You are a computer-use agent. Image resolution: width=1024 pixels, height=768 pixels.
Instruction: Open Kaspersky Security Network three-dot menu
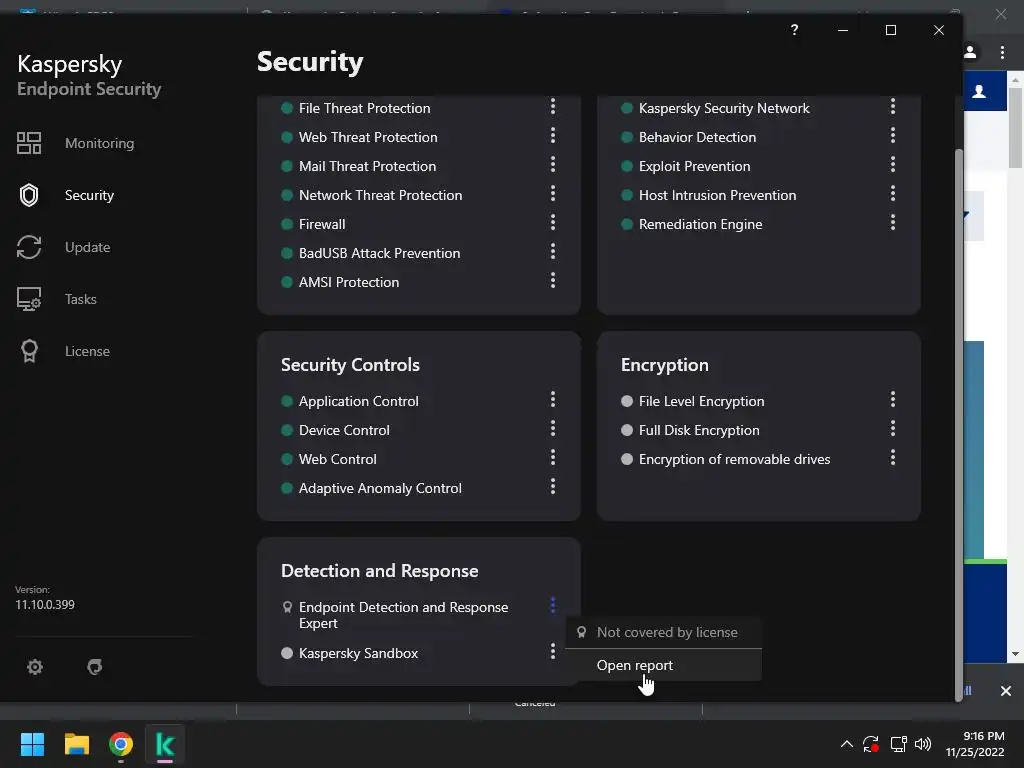893,106
